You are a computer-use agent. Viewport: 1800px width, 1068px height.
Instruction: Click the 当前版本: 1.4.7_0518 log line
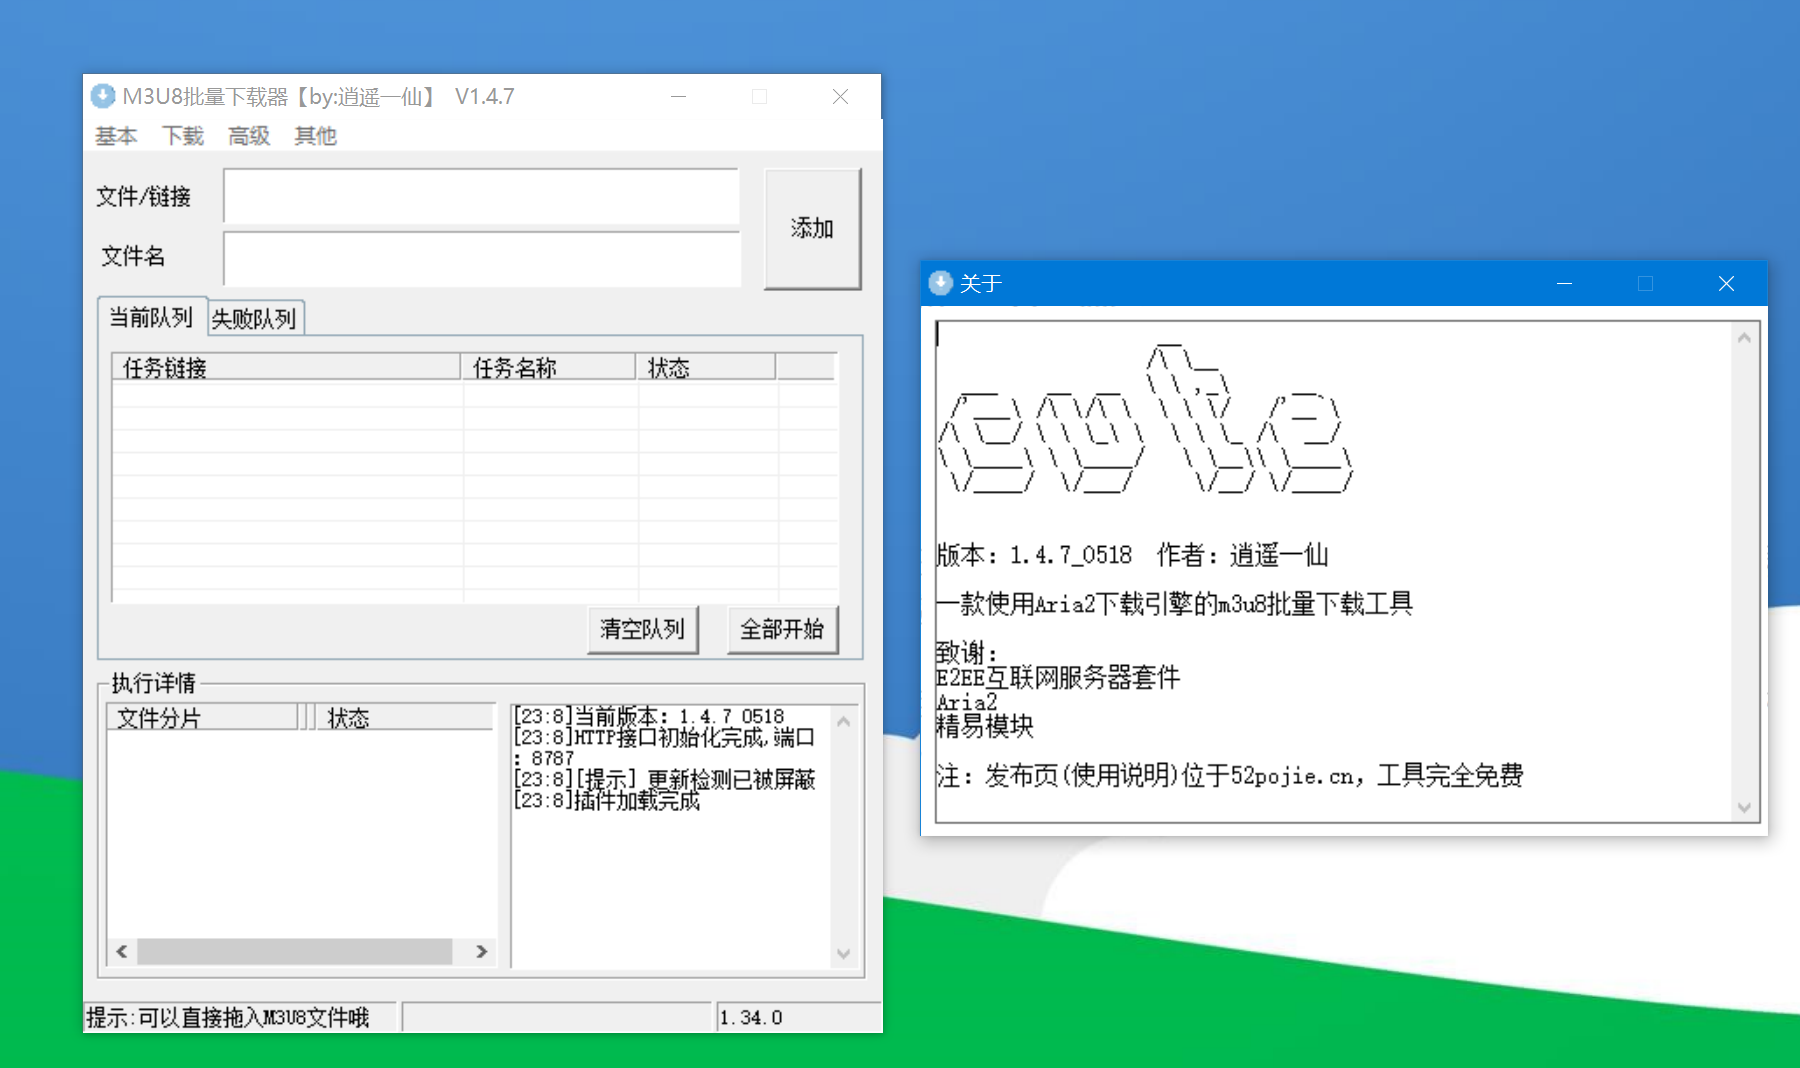click(x=649, y=716)
